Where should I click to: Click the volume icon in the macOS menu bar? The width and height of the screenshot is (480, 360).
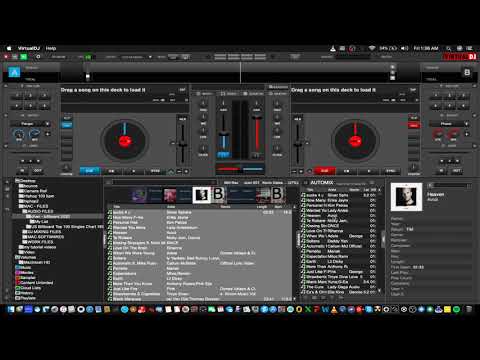coord(404,48)
